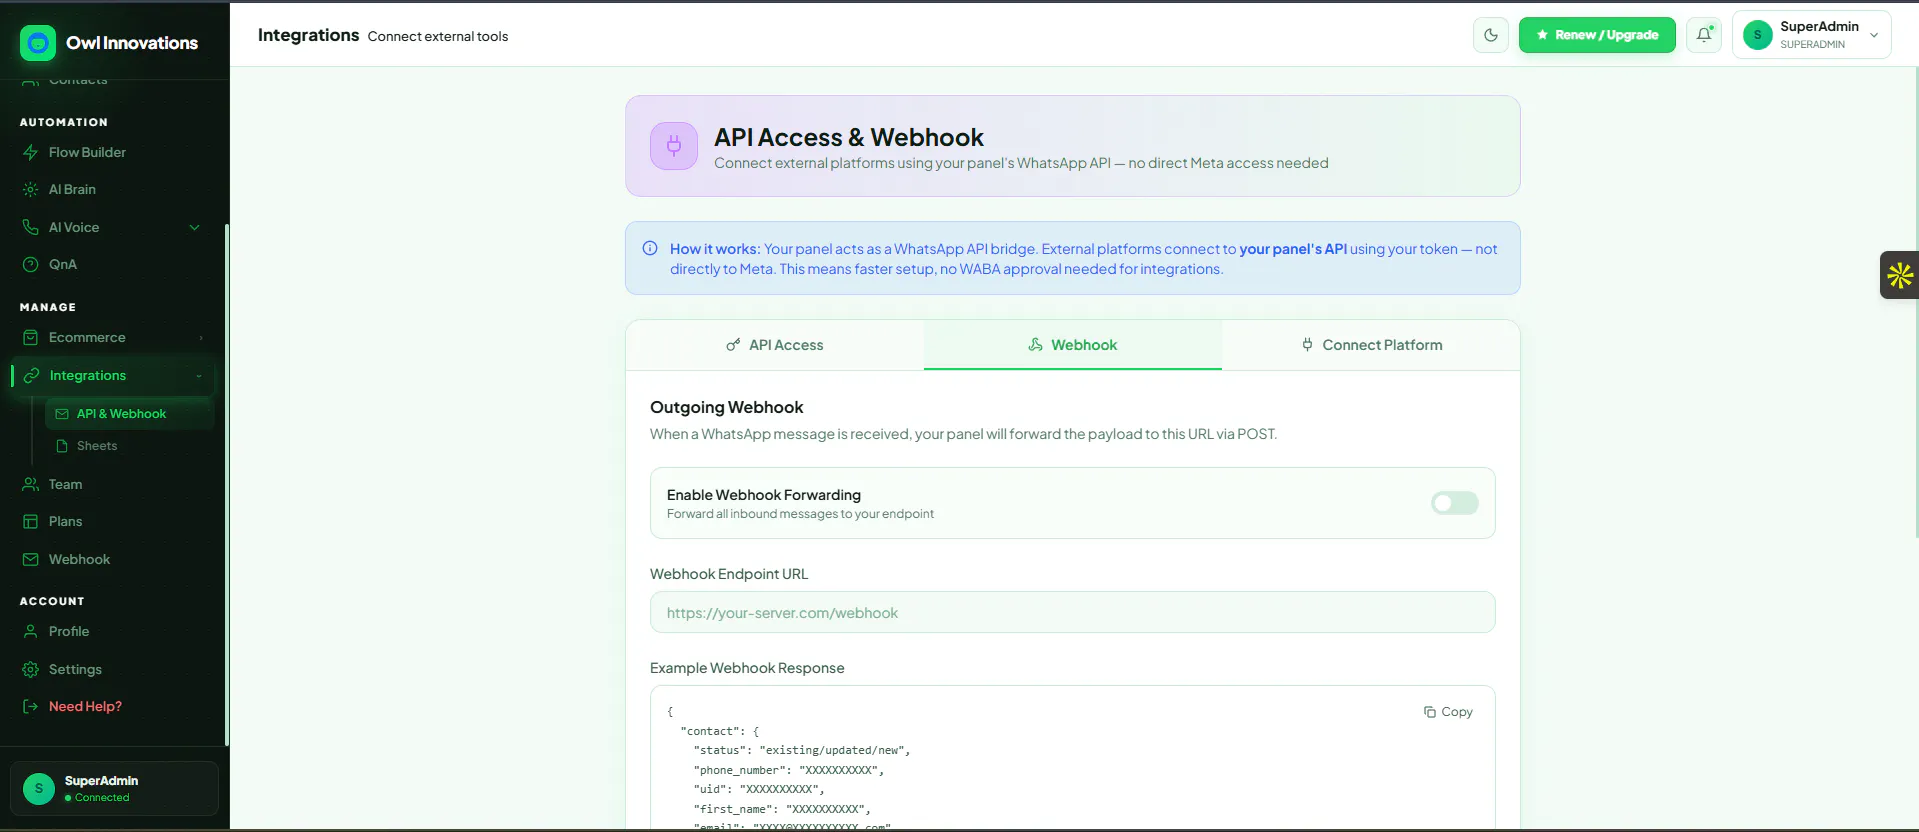This screenshot has height=832, width=1919.
Task: Click Plans layout icon
Action: pos(31,521)
